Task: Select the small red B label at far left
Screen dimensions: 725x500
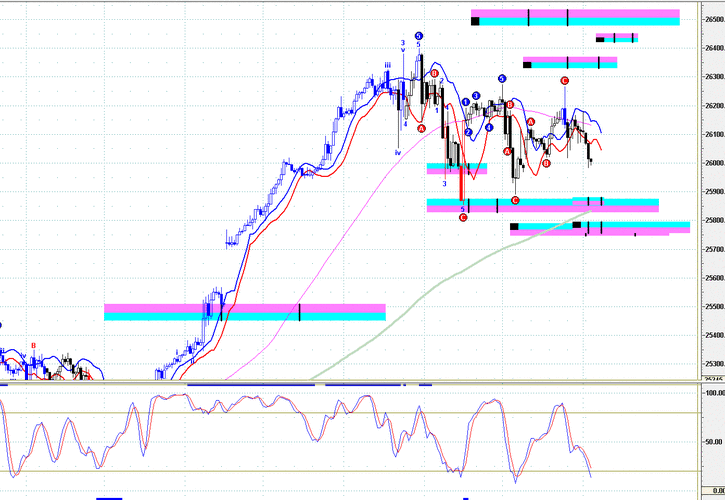Action: [33, 346]
